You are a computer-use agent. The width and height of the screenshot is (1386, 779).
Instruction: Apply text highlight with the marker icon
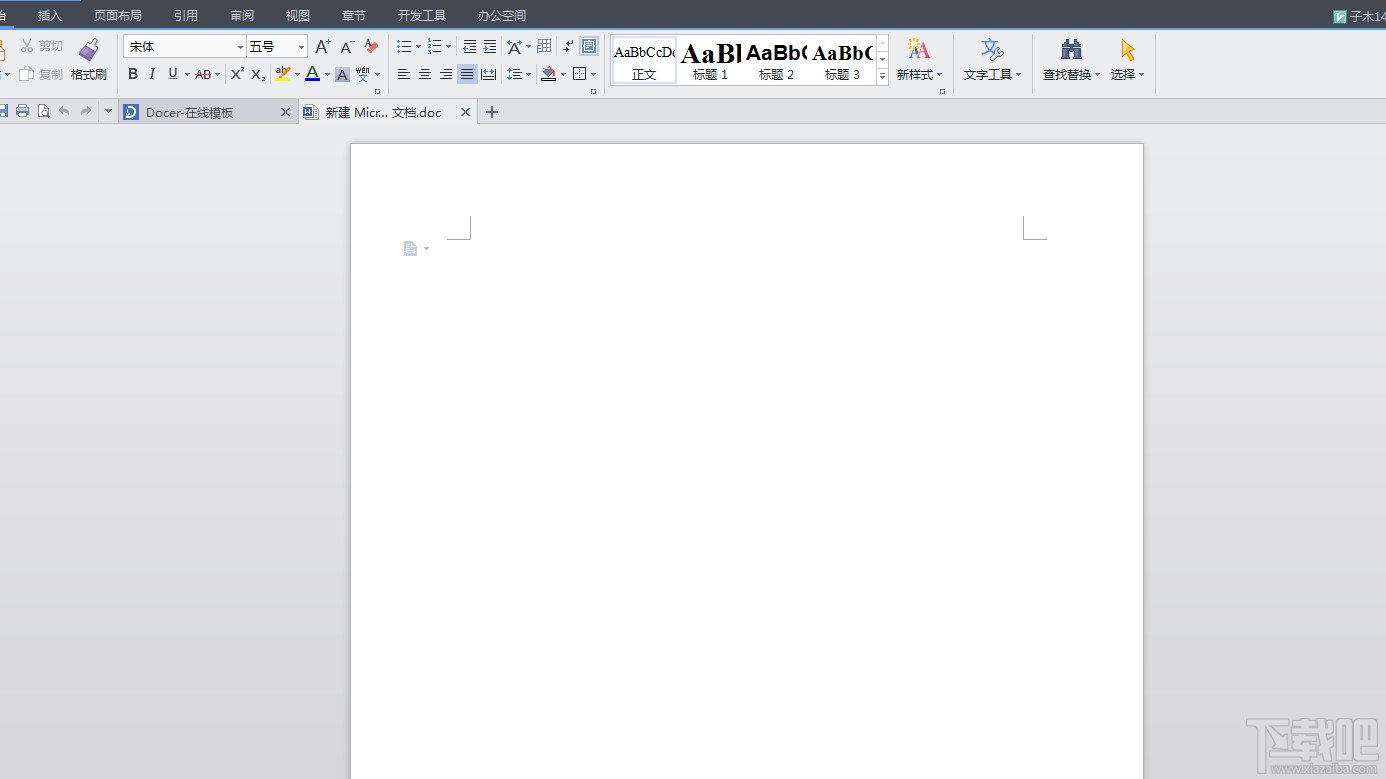[283, 74]
